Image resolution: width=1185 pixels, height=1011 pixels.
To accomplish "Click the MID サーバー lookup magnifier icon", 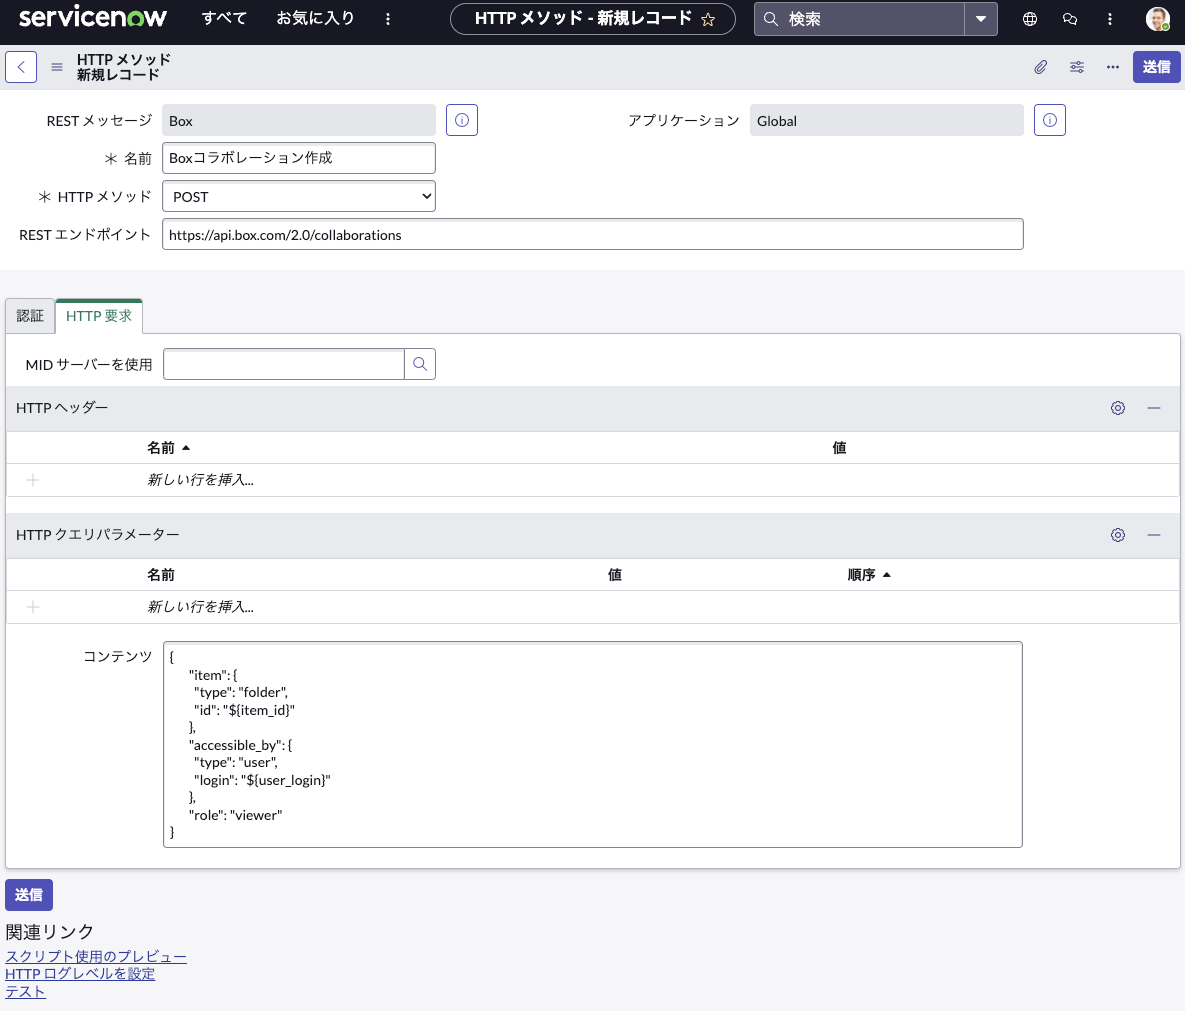I will [x=420, y=364].
